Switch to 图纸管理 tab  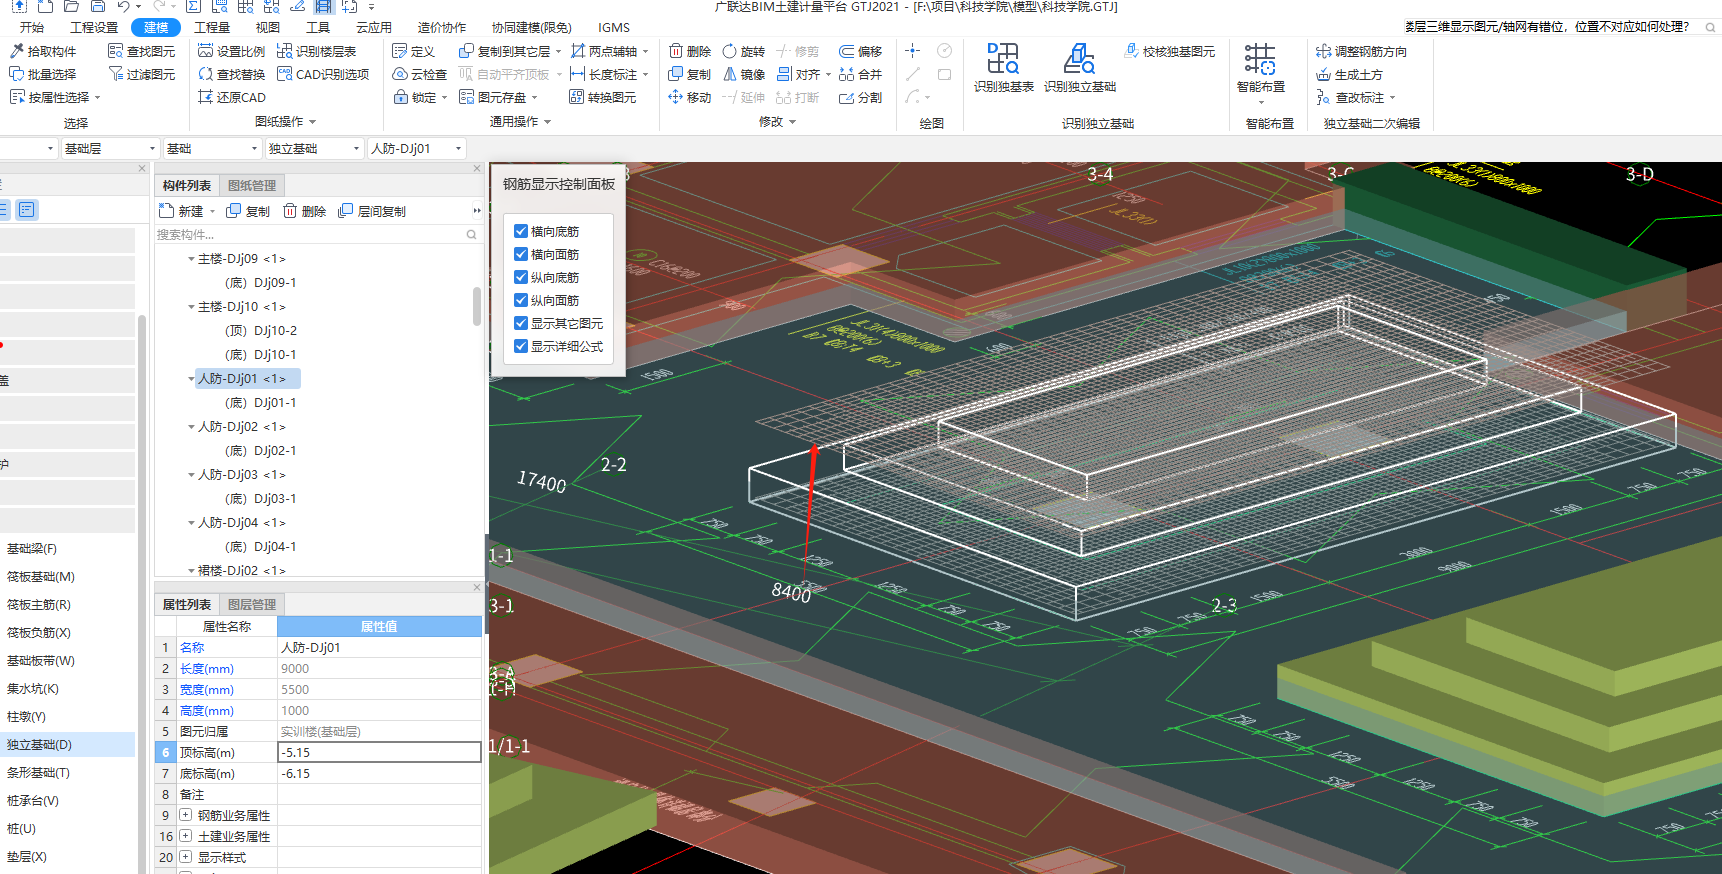(x=252, y=185)
